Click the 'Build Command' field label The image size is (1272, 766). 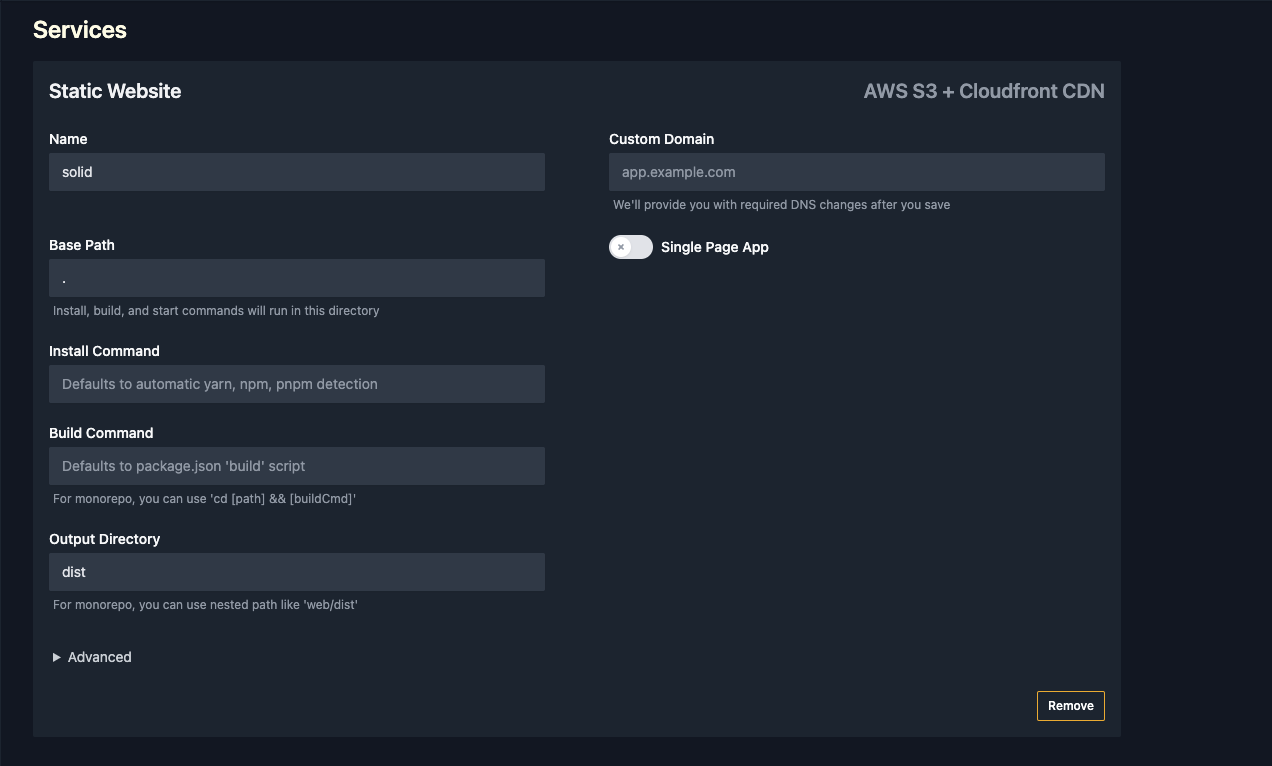(x=101, y=433)
